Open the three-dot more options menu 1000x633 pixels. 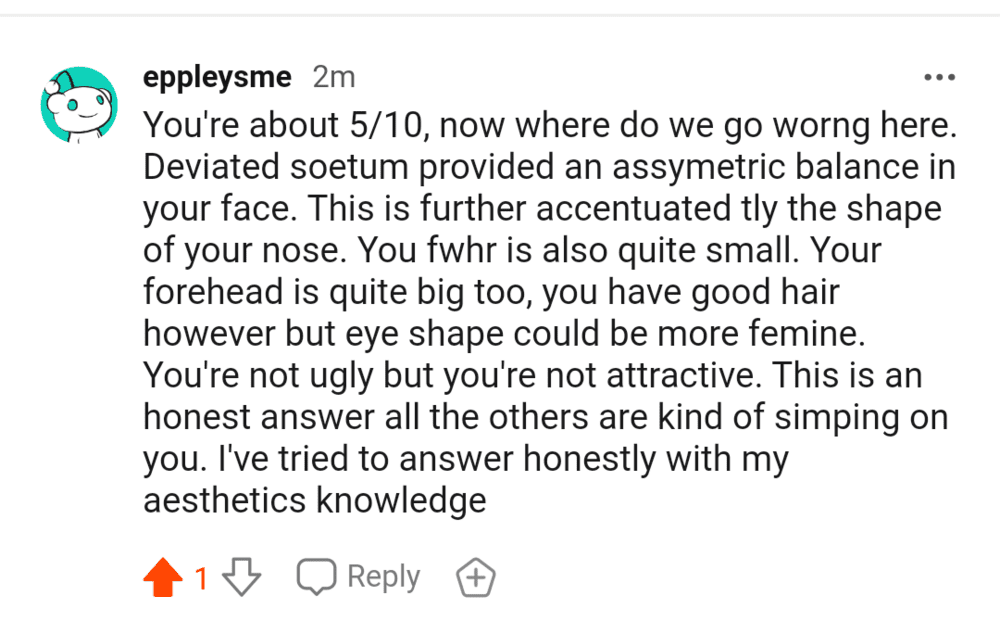point(940,77)
